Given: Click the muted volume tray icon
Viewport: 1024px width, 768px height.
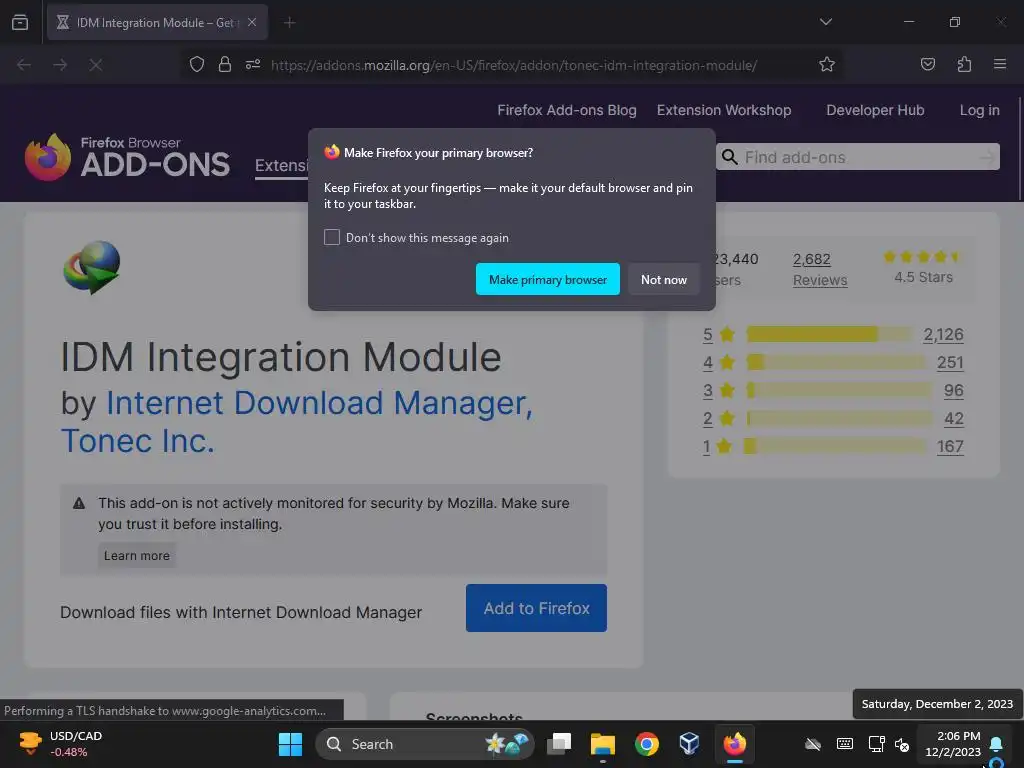Looking at the screenshot, I should click(902, 744).
